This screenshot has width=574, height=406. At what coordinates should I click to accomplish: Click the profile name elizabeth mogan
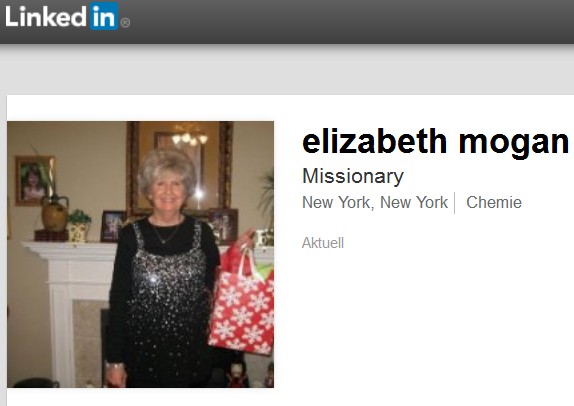(x=436, y=142)
